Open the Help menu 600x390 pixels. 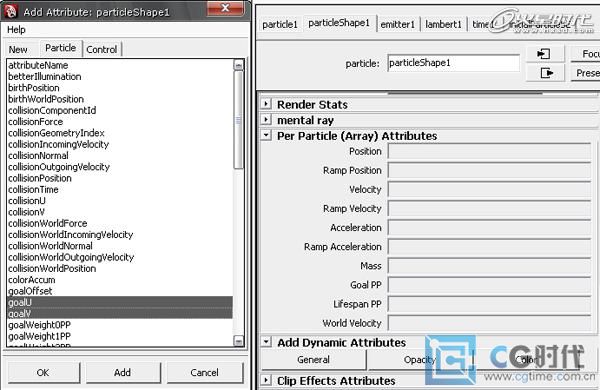click(x=16, y=29)
